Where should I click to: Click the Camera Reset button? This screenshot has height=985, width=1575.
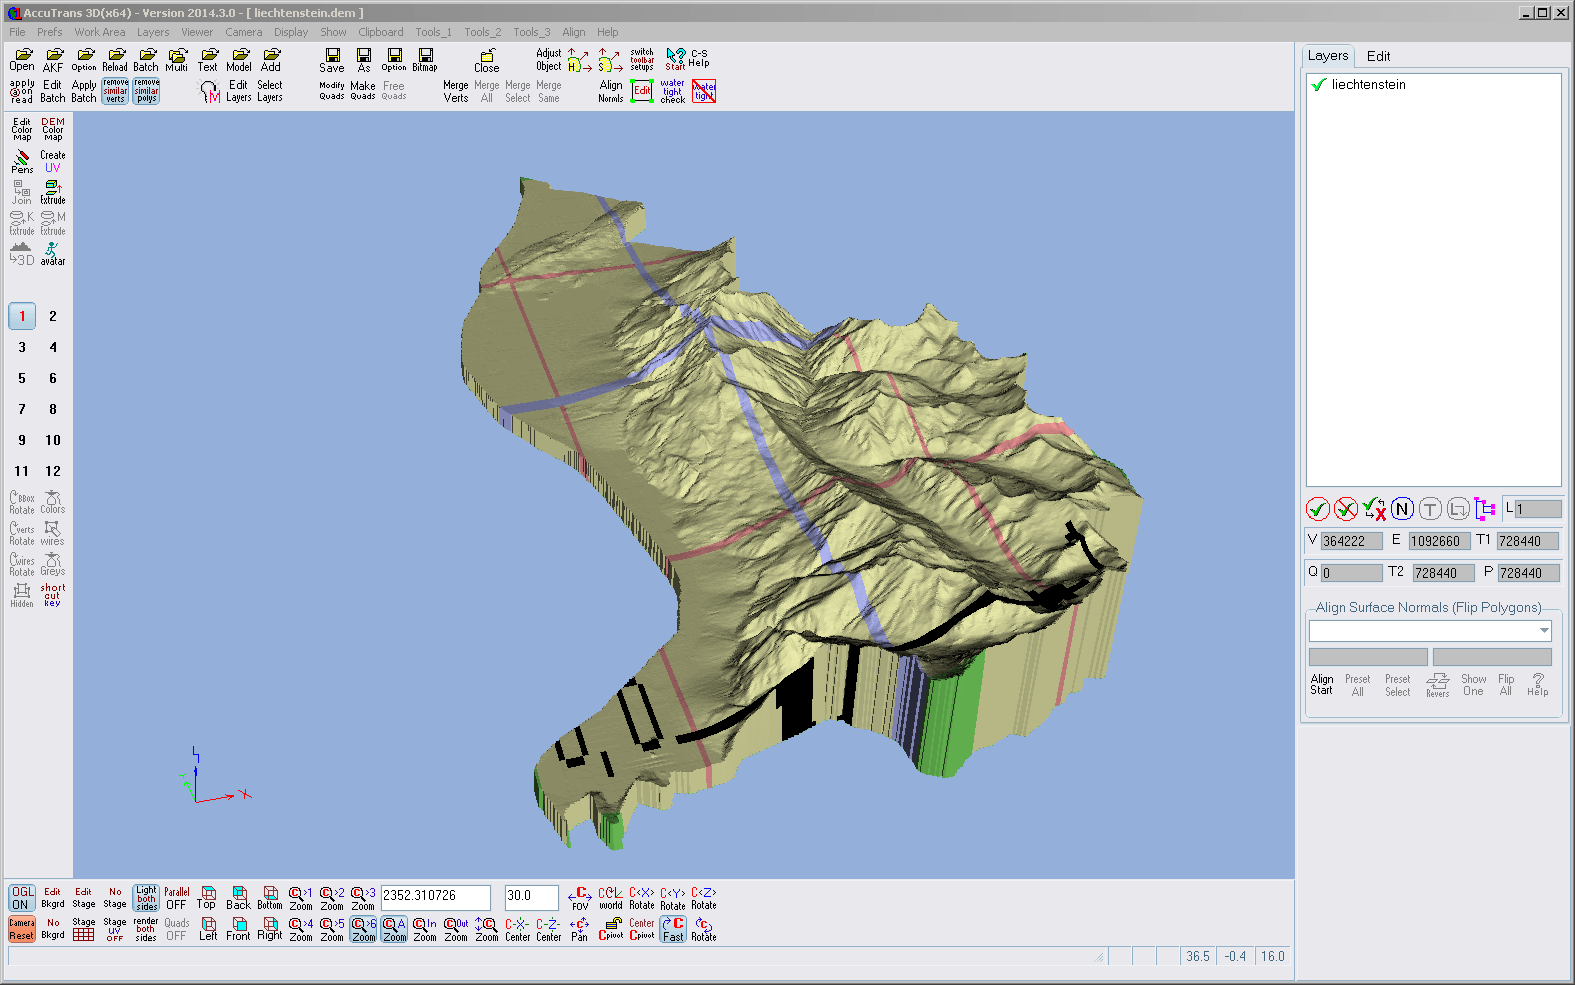(21, 929)
